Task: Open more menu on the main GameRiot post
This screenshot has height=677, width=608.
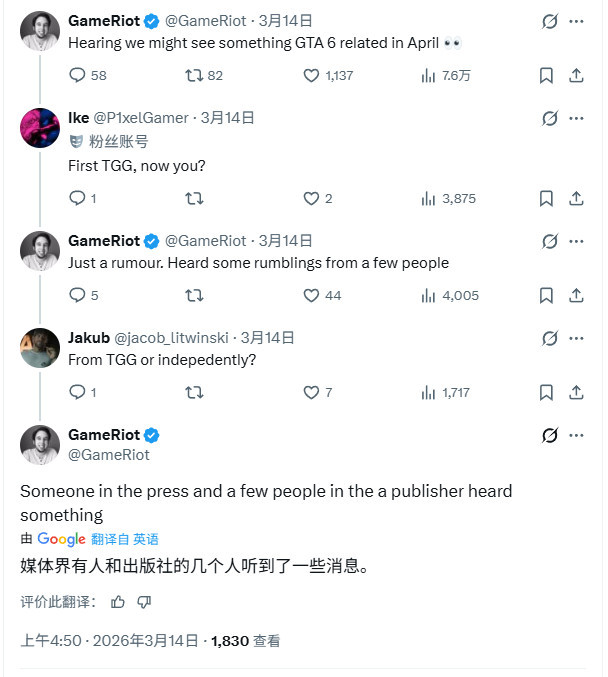Action: click(578, 435)
